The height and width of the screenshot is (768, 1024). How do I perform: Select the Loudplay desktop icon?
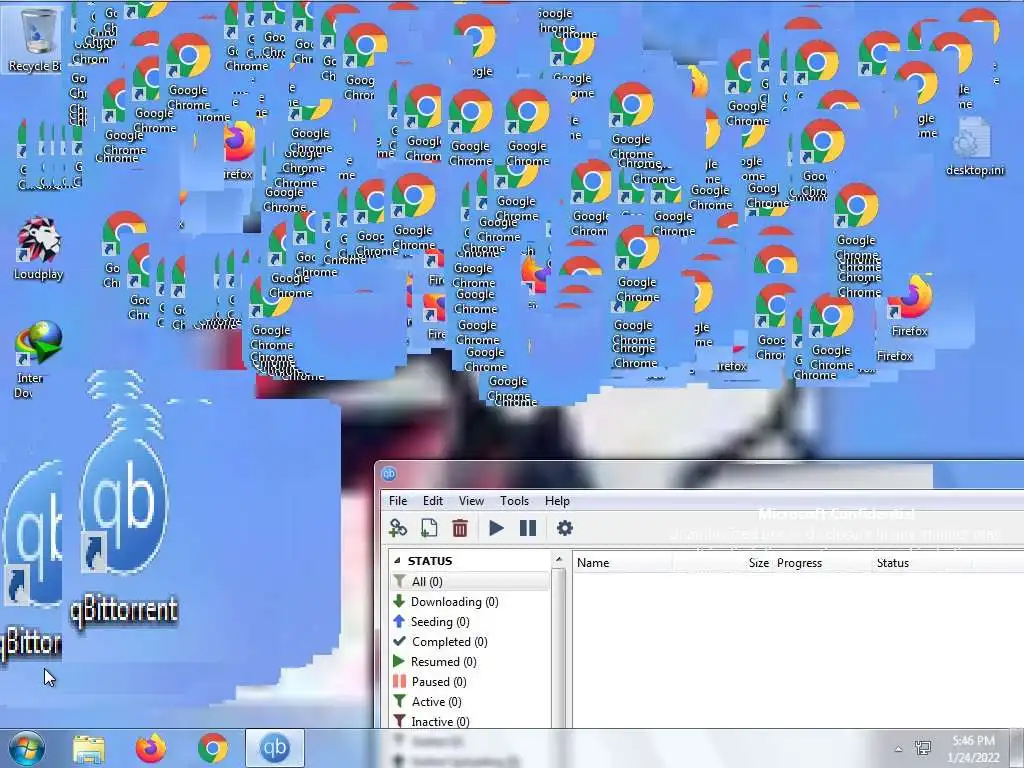[x=39, y=249]
